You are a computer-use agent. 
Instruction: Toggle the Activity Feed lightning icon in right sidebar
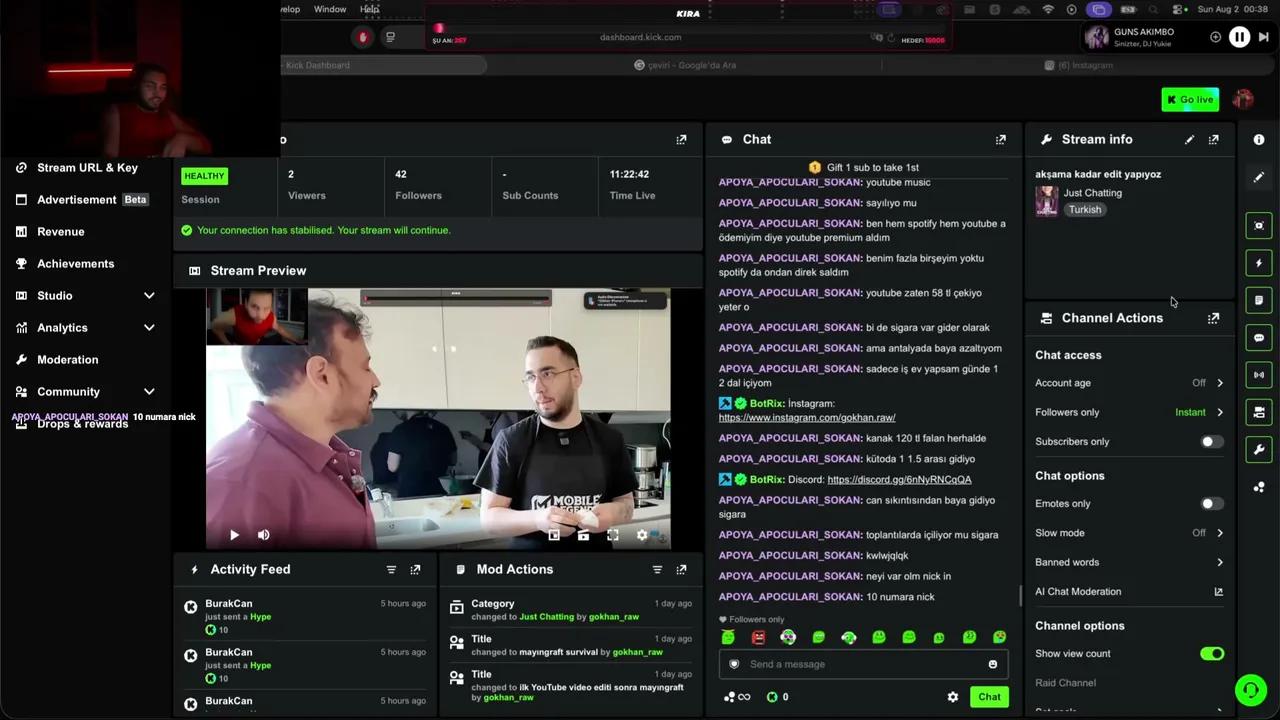1259,263
